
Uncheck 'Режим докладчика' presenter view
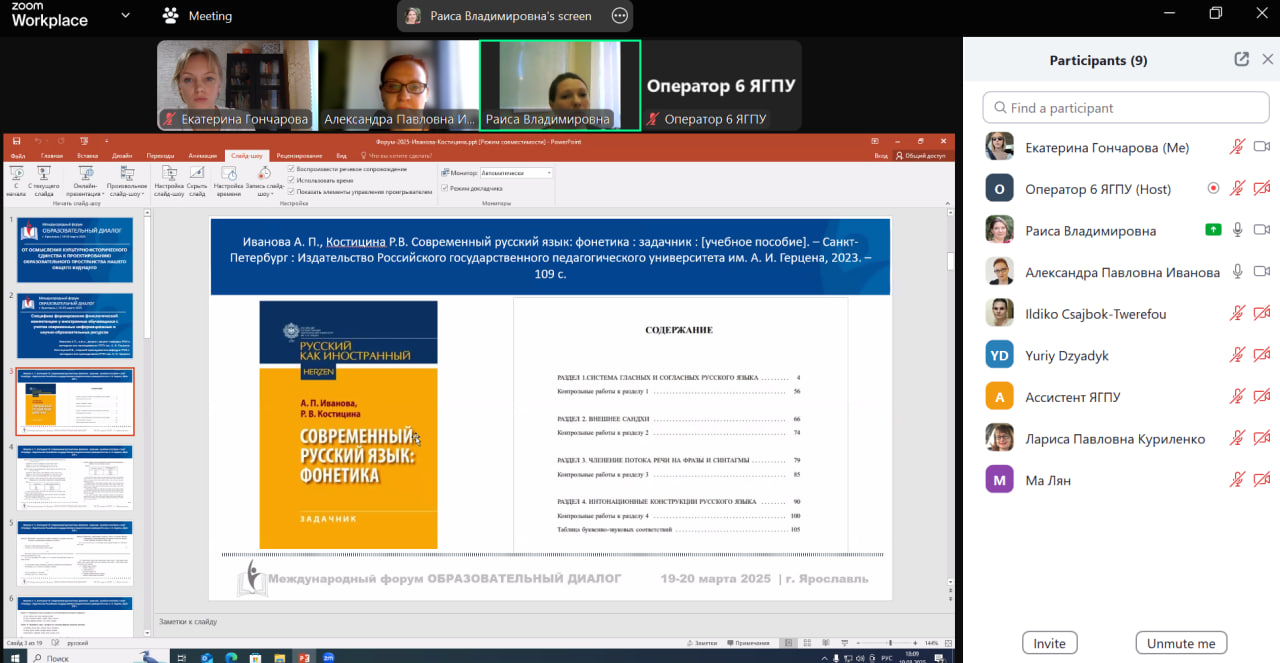(445, 188)
